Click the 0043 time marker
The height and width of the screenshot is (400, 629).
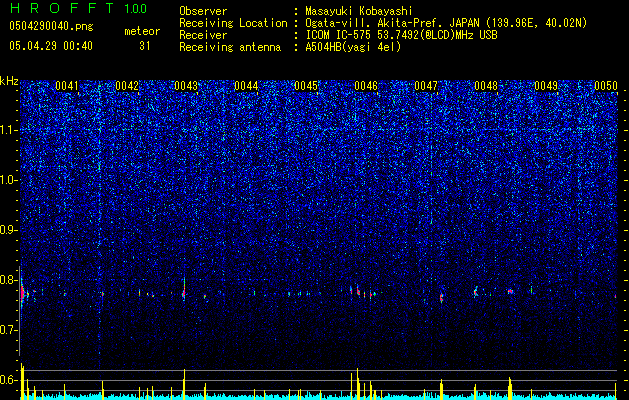pyautogui.click(x=186, y=86)
